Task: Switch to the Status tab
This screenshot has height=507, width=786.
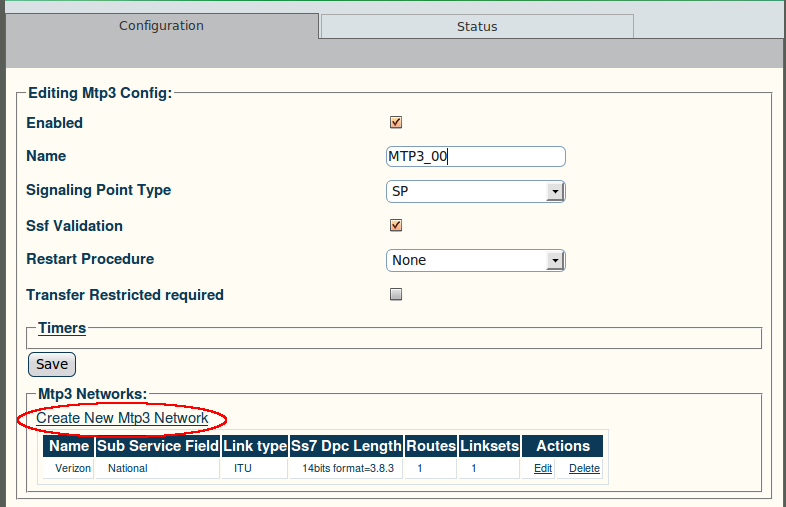Action: coord(477,27)
